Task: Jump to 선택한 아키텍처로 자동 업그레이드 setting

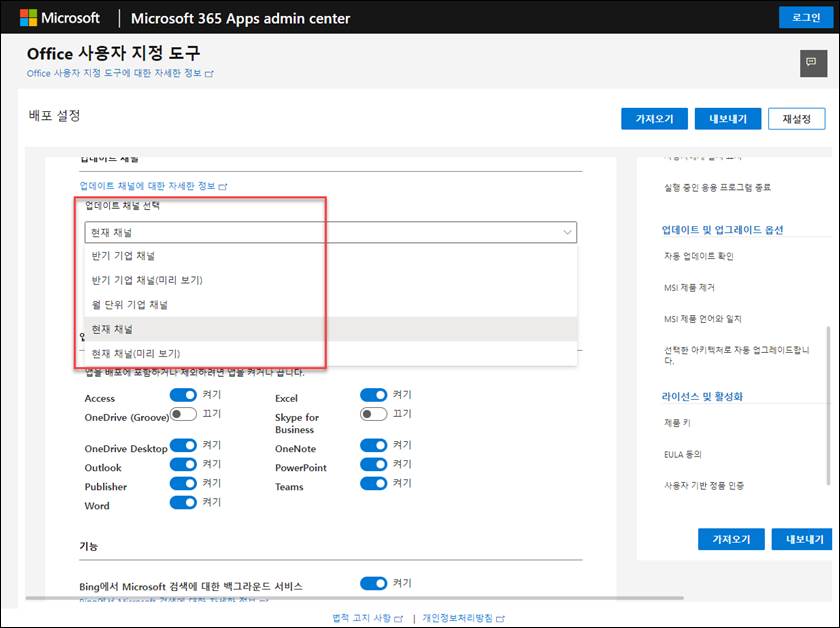Action: pos(737,355)
